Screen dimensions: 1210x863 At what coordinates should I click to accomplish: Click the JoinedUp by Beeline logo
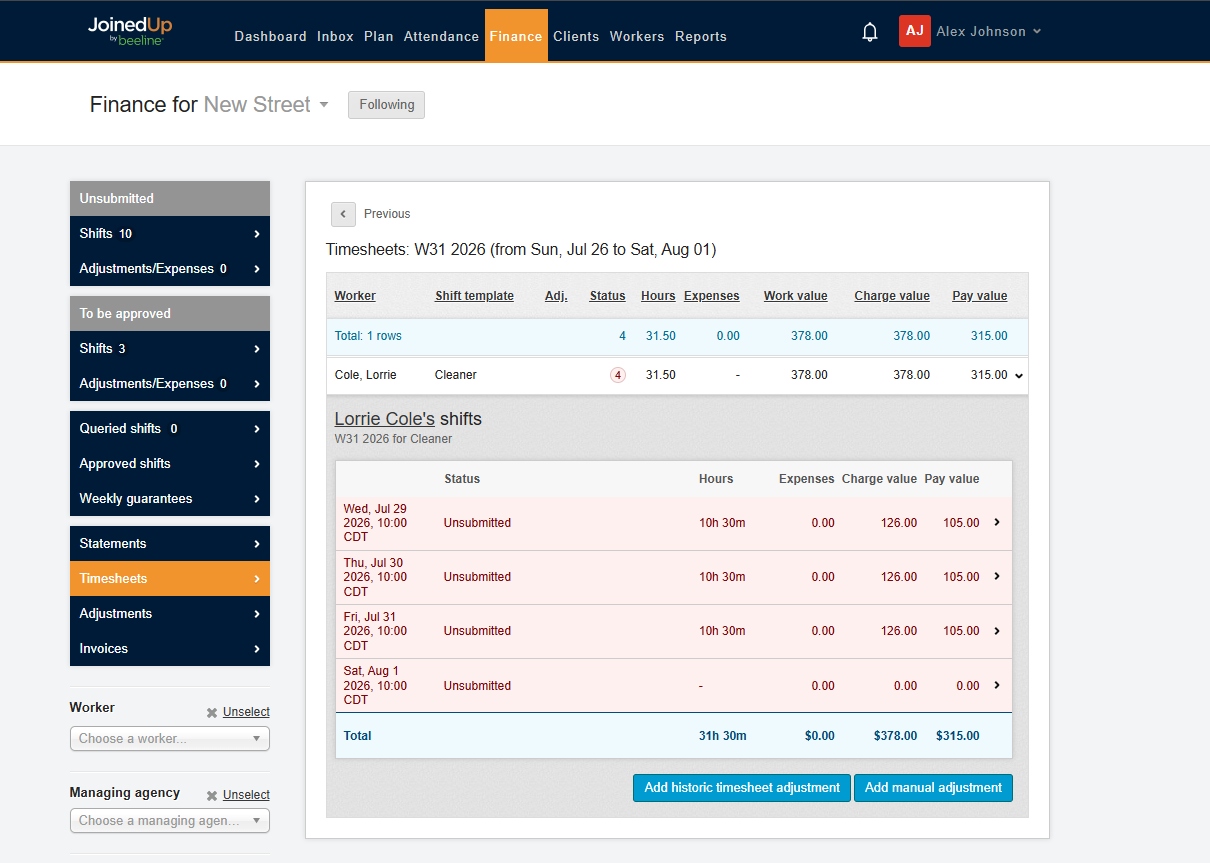click(x=130, y=31)
